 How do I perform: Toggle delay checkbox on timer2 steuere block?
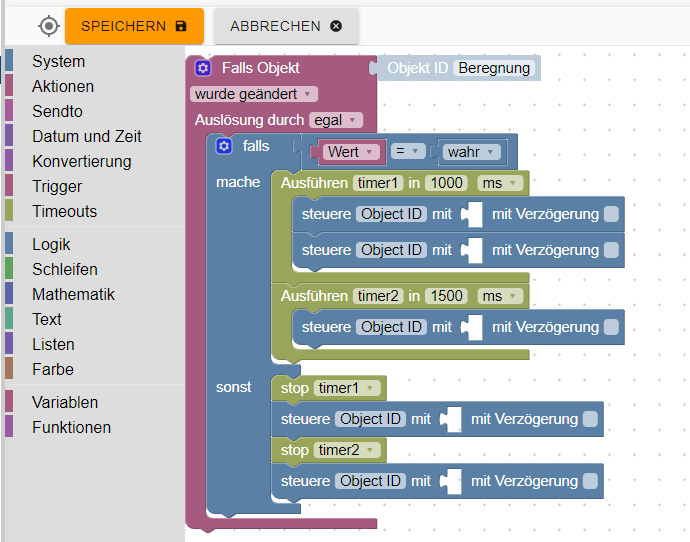pos(611,327)
